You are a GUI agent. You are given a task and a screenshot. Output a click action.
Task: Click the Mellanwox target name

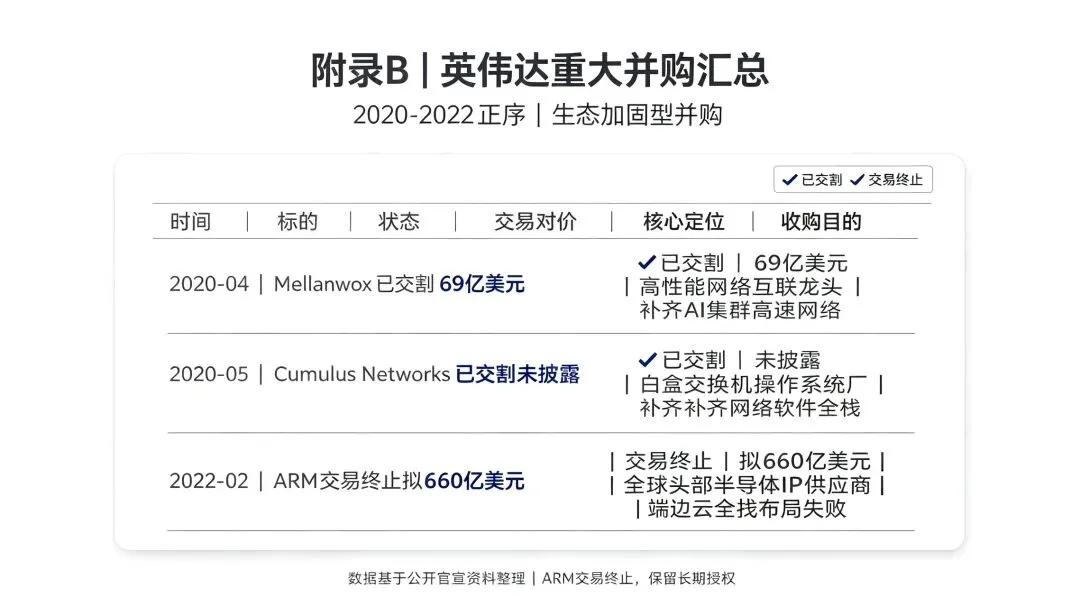(x=322, y=284)
